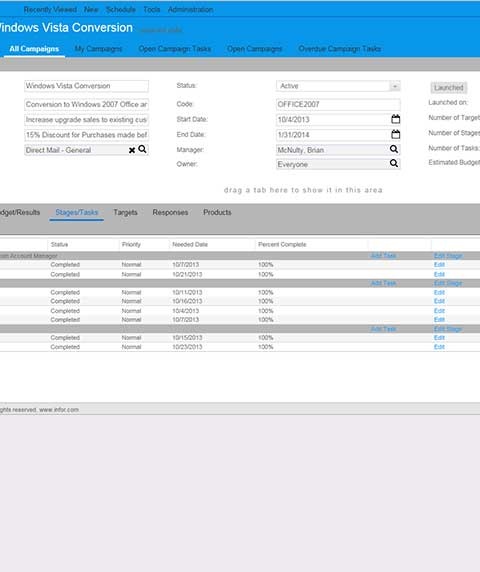Open the Recently Viewed menu
This screenshot has height=572, width=480.
coord(50,9)
